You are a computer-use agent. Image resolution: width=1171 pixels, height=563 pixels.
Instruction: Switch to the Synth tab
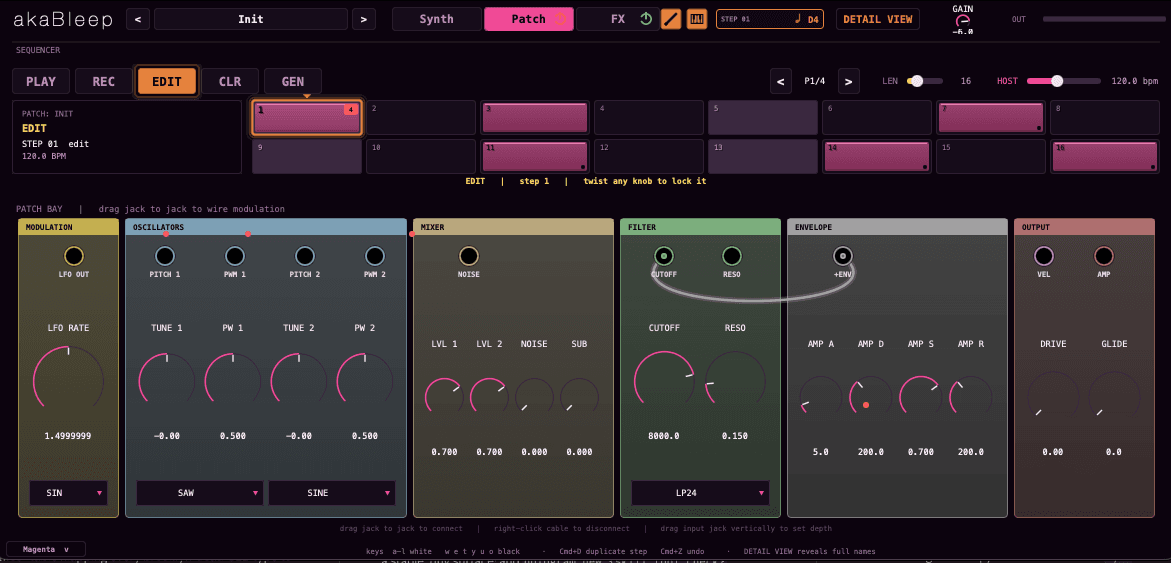coord(436,19)
